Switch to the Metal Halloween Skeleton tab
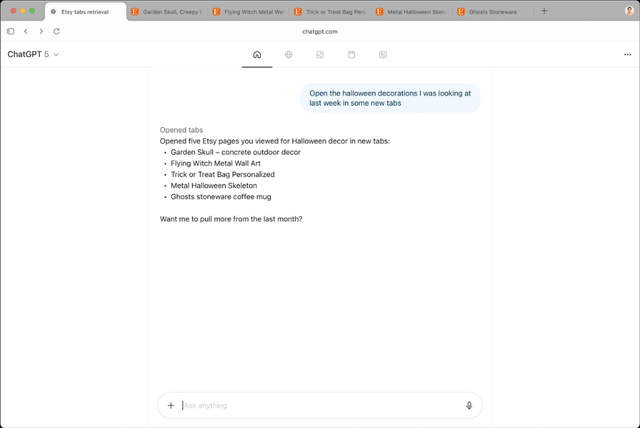The image size is (640, 428). 411,12
